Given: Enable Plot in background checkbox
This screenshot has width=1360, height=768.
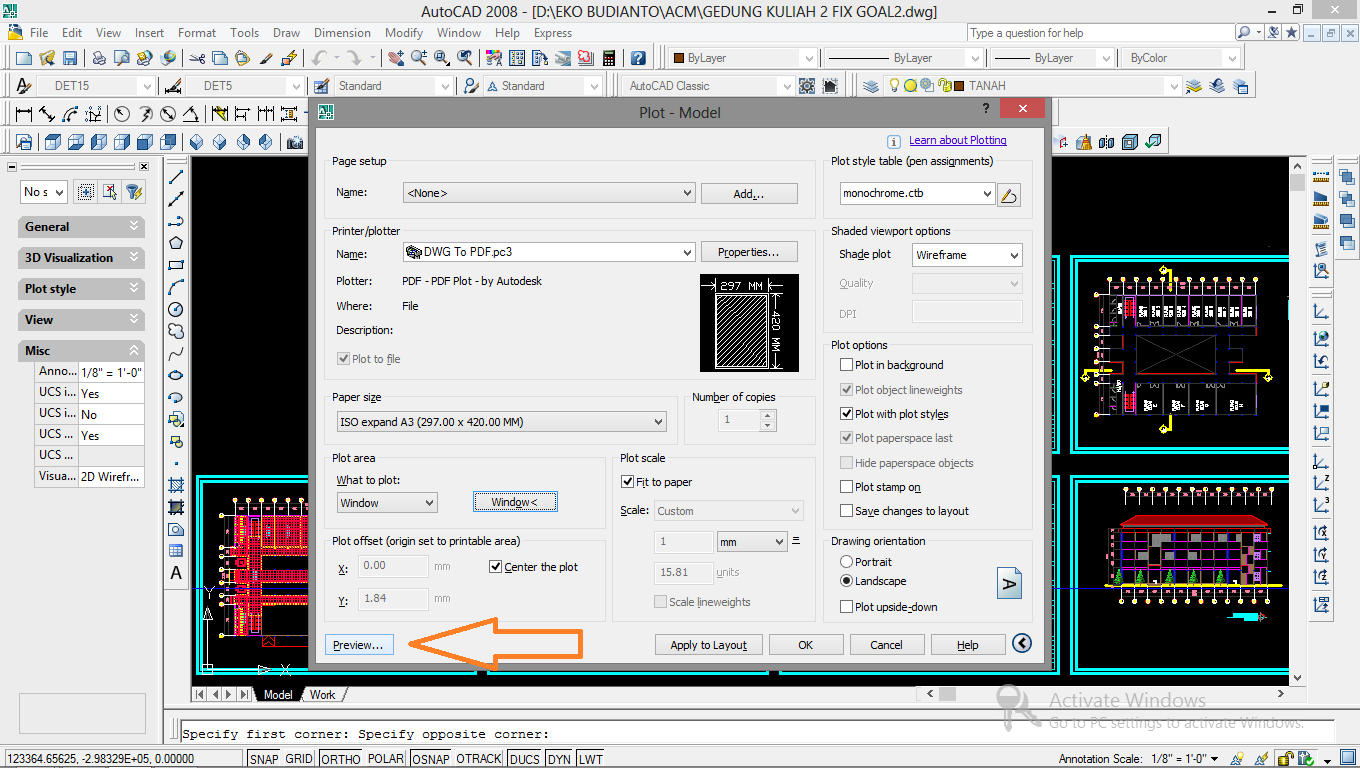Looking at the screenshot, I should click(x=847, y=365).
